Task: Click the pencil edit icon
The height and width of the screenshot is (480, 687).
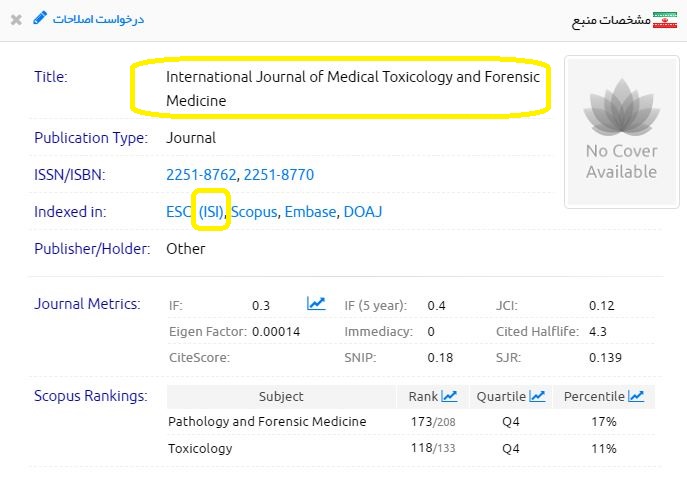Action: 40,18
